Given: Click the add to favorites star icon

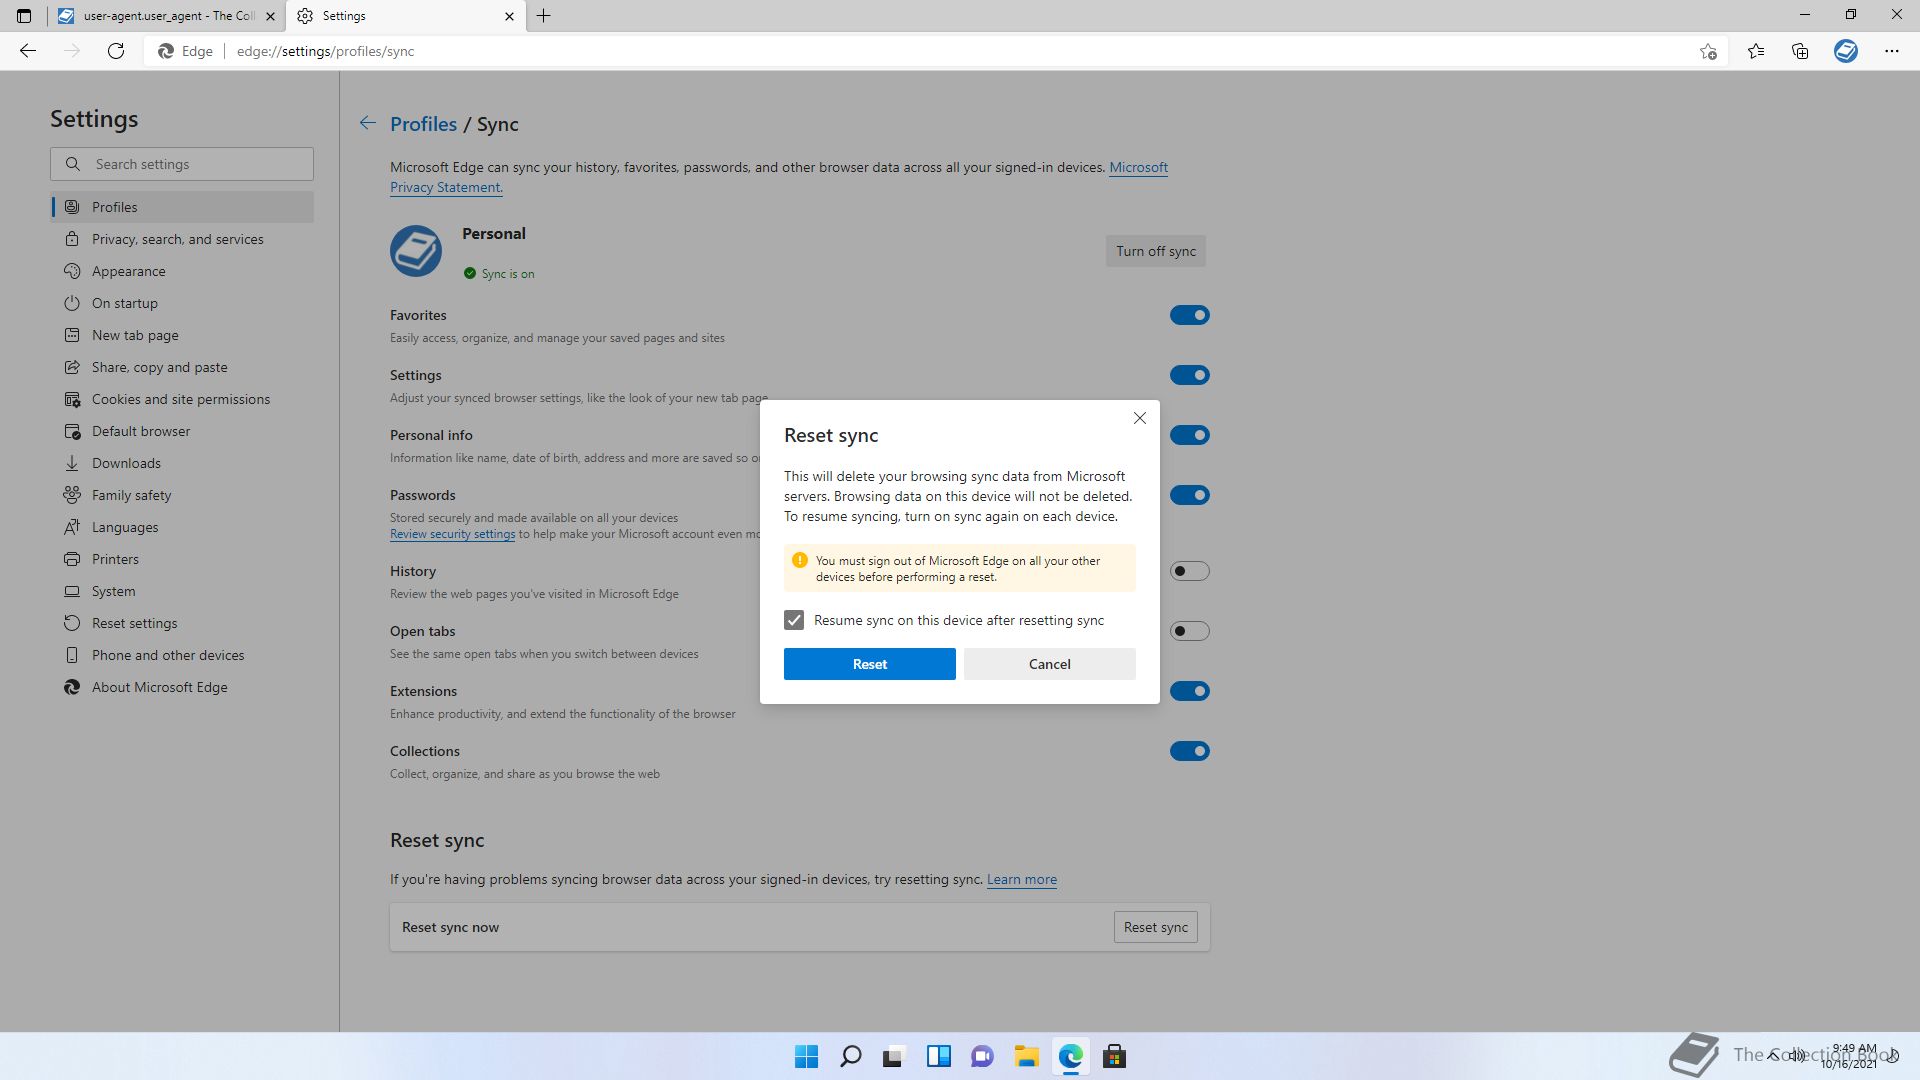Looking at the screenshot, I should (1708, 51).
